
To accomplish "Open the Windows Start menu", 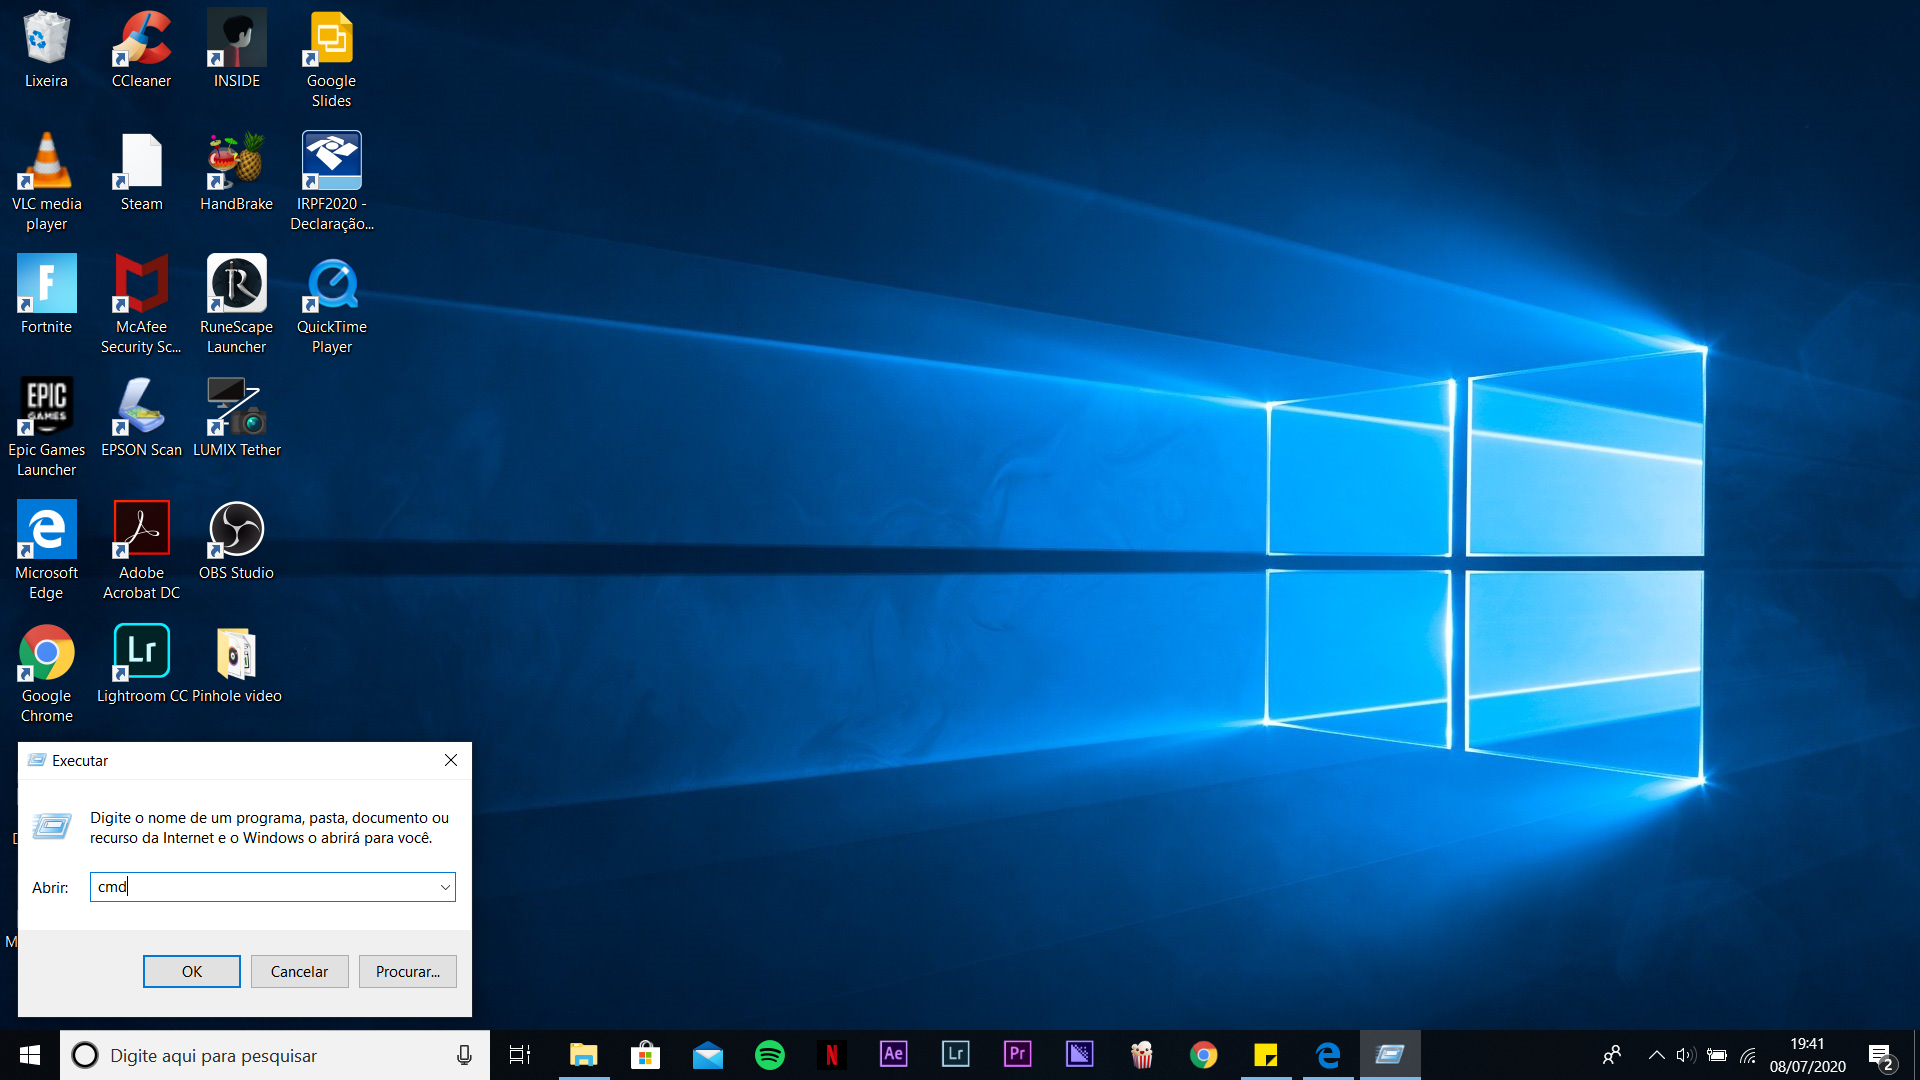I will pyautogui.click(x=30, y=1055).
